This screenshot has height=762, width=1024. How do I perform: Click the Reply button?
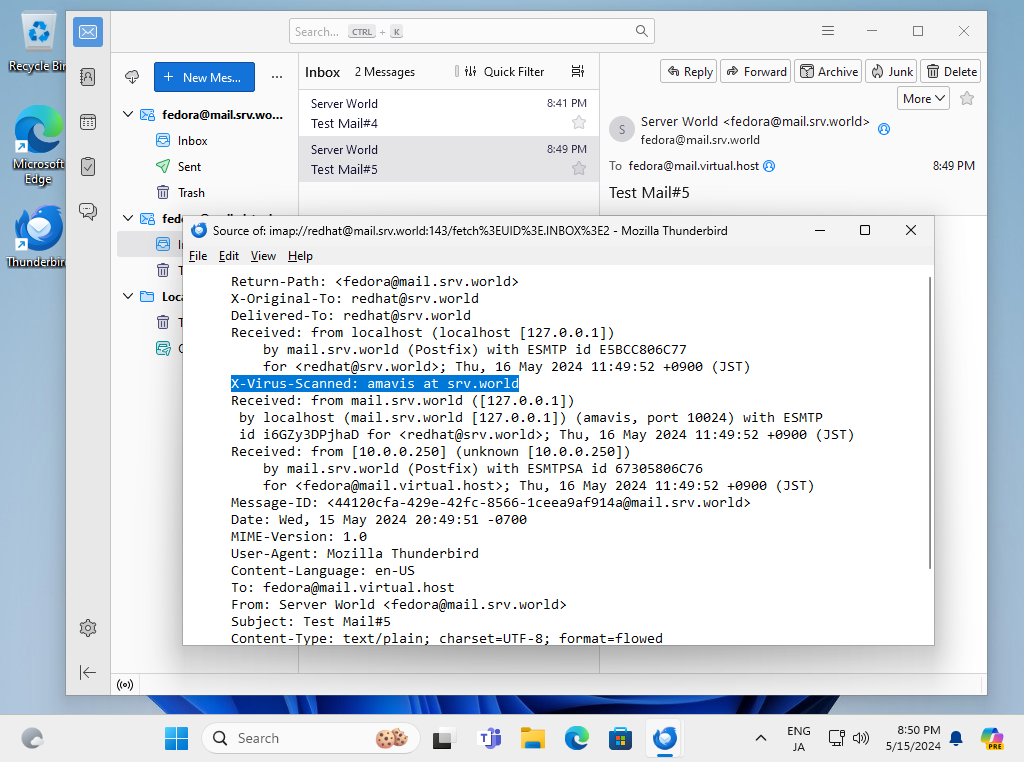[x=688, y=71]
